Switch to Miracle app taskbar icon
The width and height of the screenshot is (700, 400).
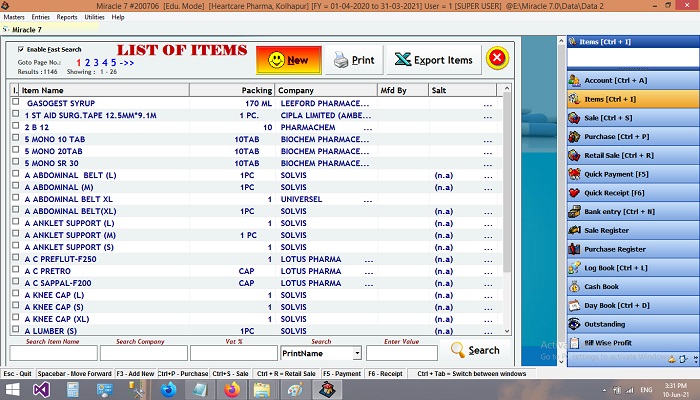click(x=327, y=390)
